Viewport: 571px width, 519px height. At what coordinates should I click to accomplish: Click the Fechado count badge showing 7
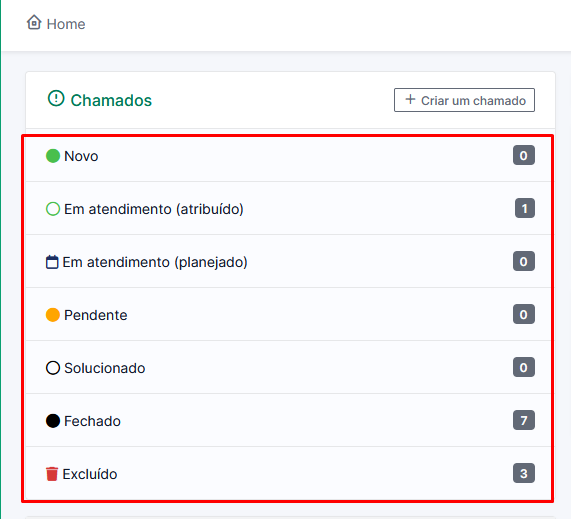524,420
